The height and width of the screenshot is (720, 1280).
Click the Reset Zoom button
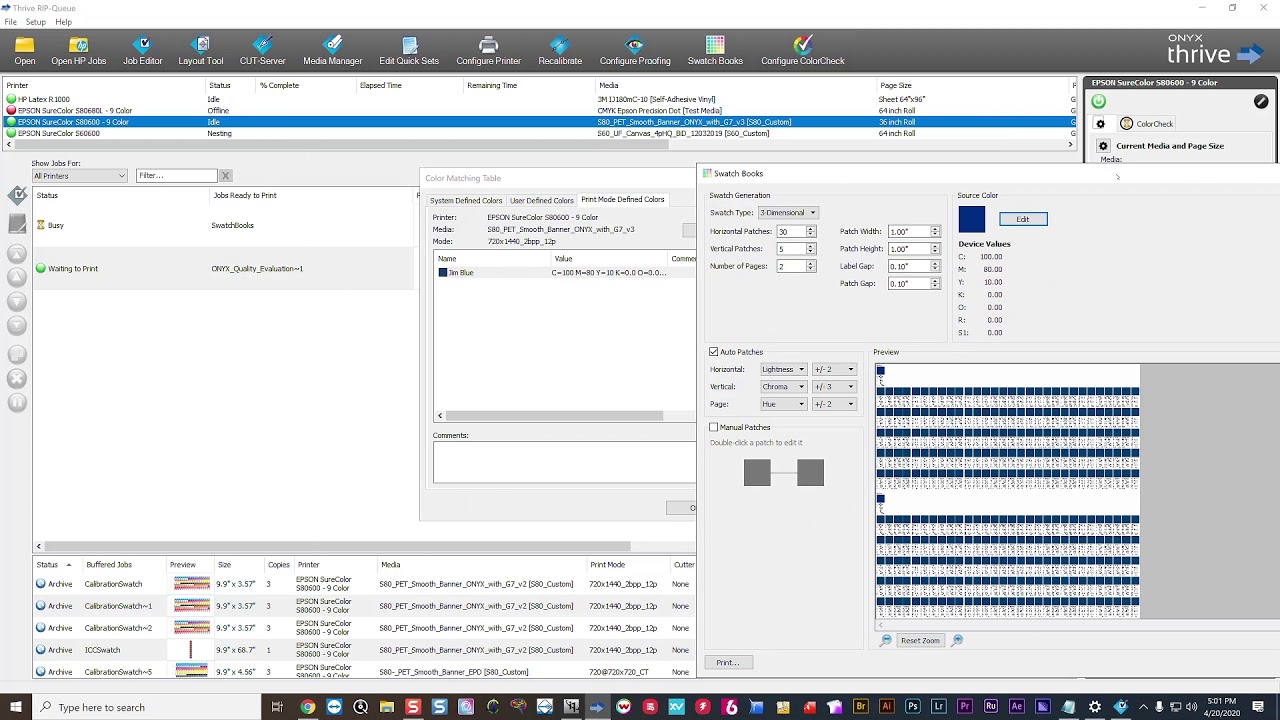click(x=920, y=640)
